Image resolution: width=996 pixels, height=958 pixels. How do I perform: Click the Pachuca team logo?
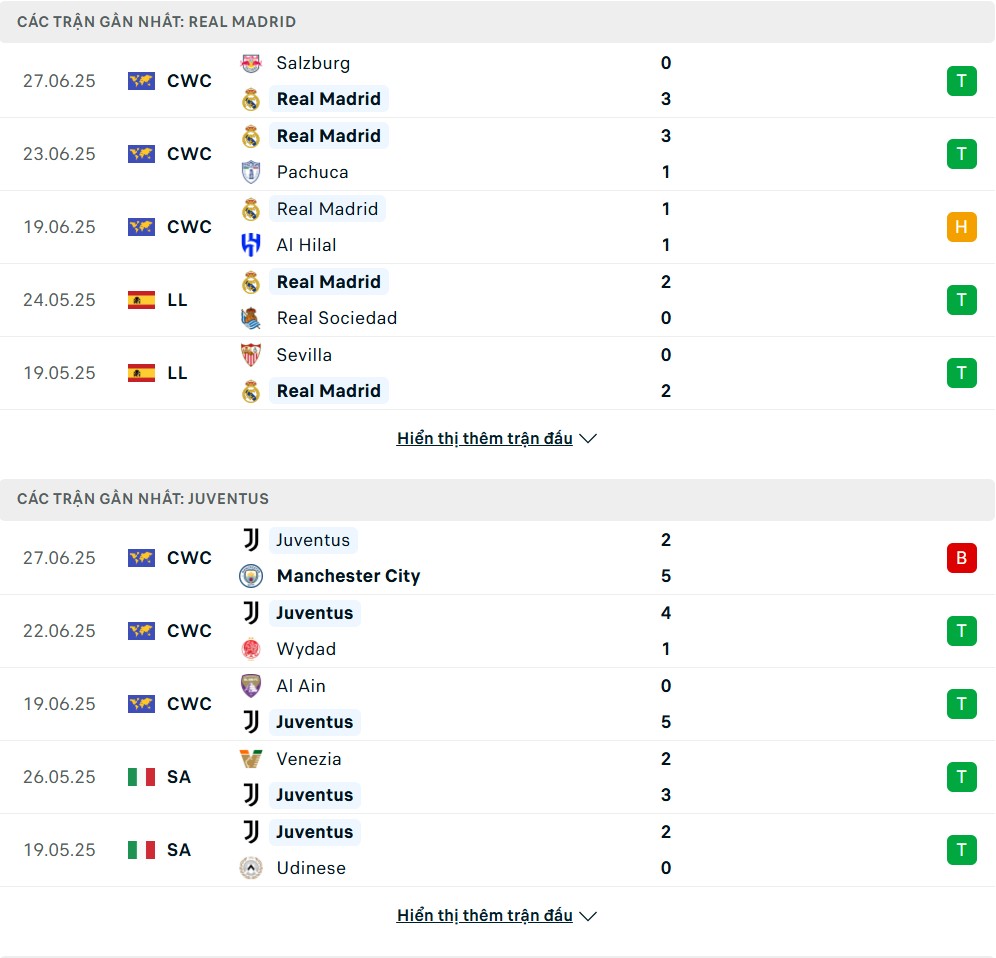[251, 172]
